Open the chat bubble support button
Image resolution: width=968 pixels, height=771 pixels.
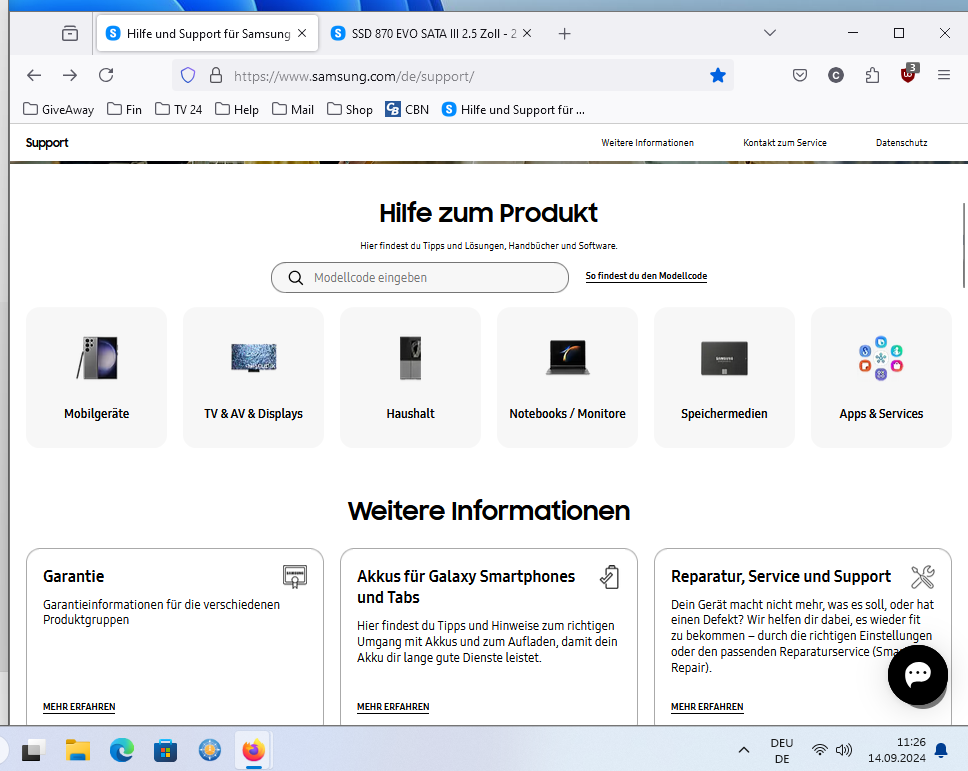917,674
